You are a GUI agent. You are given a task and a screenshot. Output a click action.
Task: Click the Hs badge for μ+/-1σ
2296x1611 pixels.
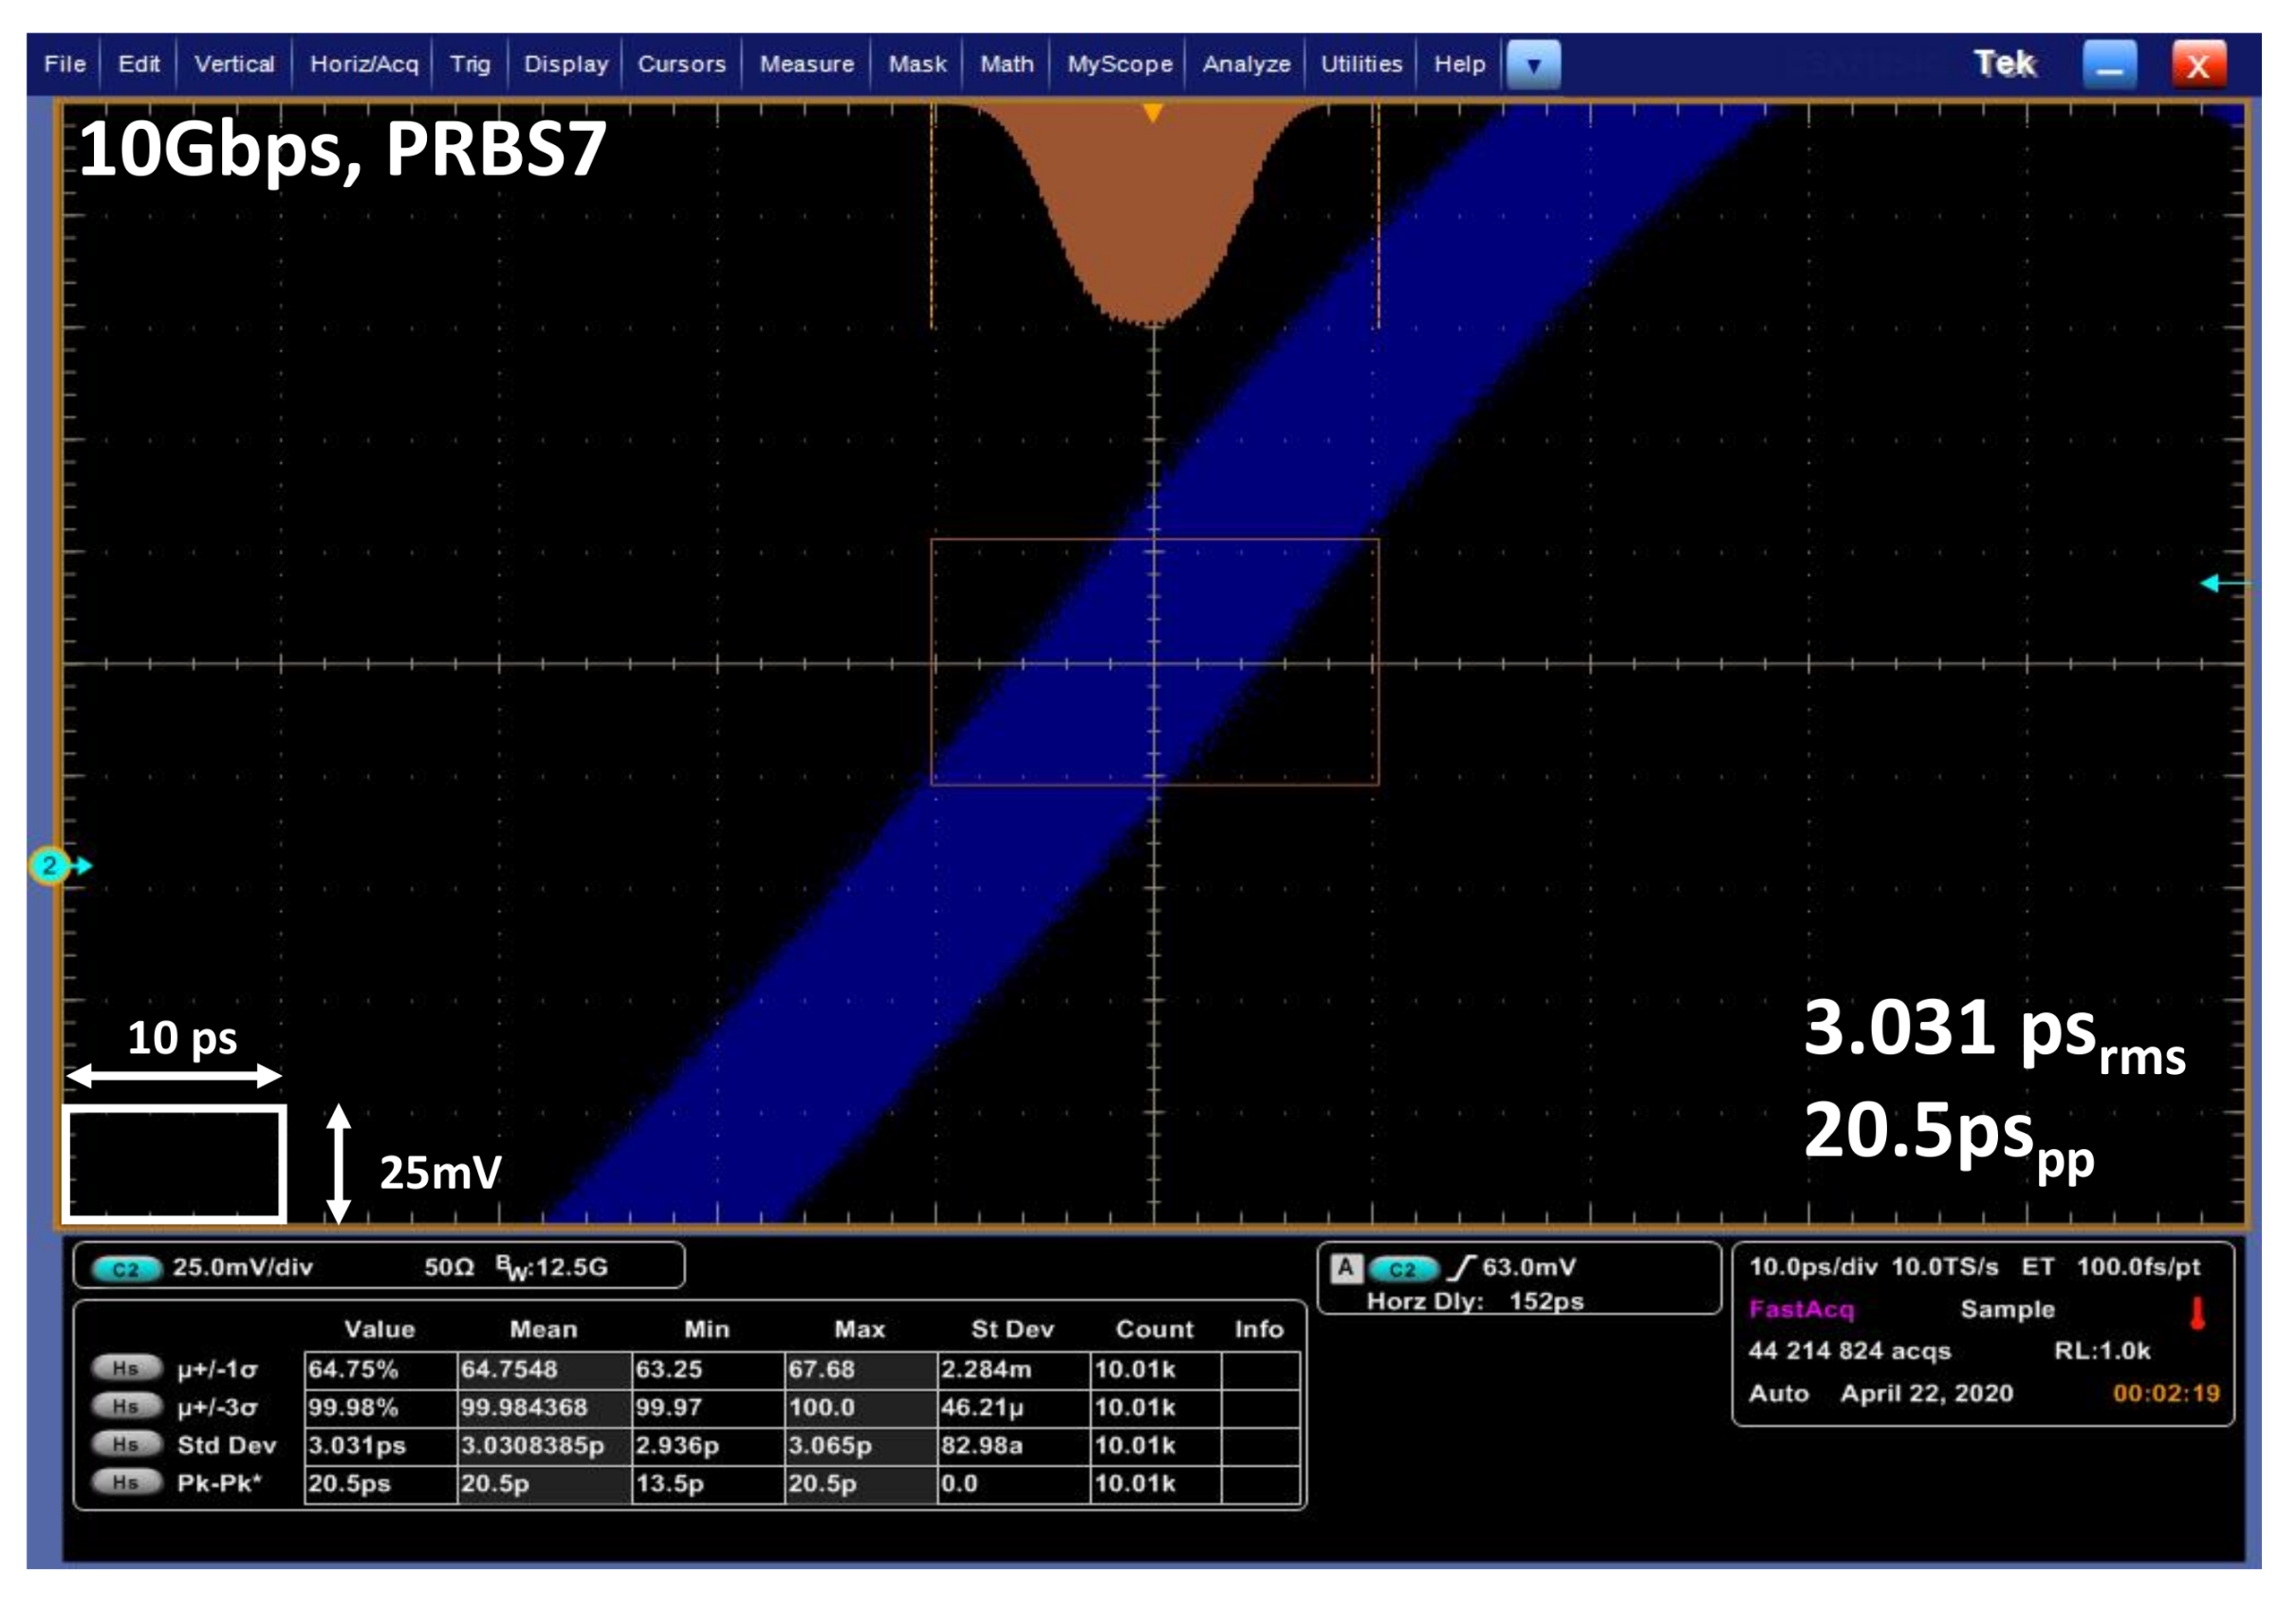[126, 1368]
